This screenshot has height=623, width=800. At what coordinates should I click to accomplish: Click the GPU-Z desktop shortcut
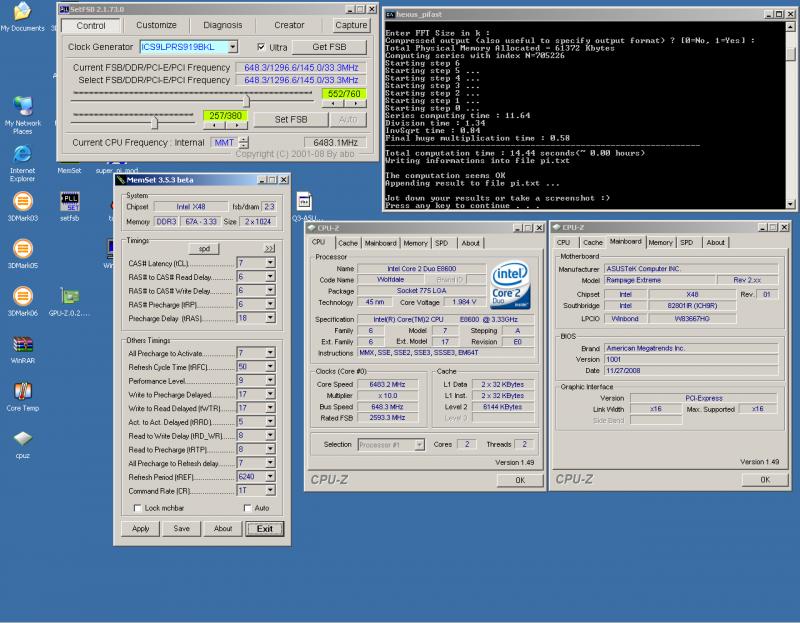click(x=70, y=298)
